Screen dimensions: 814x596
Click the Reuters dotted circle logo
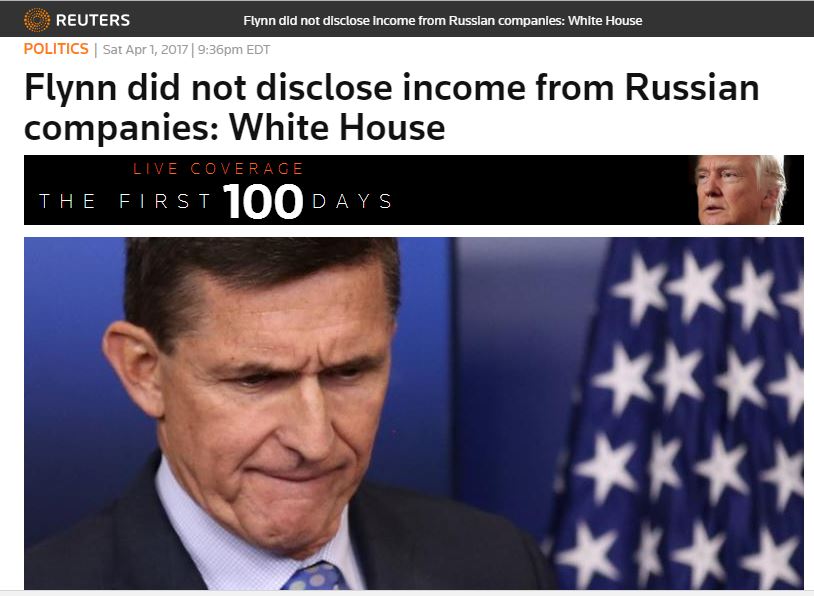37,19
